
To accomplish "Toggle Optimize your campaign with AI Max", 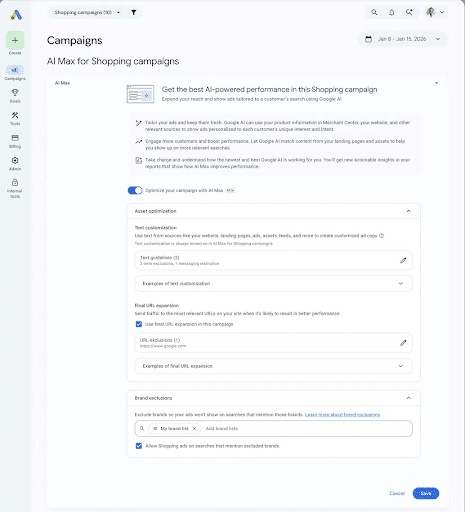I will [x=135, y=190].
